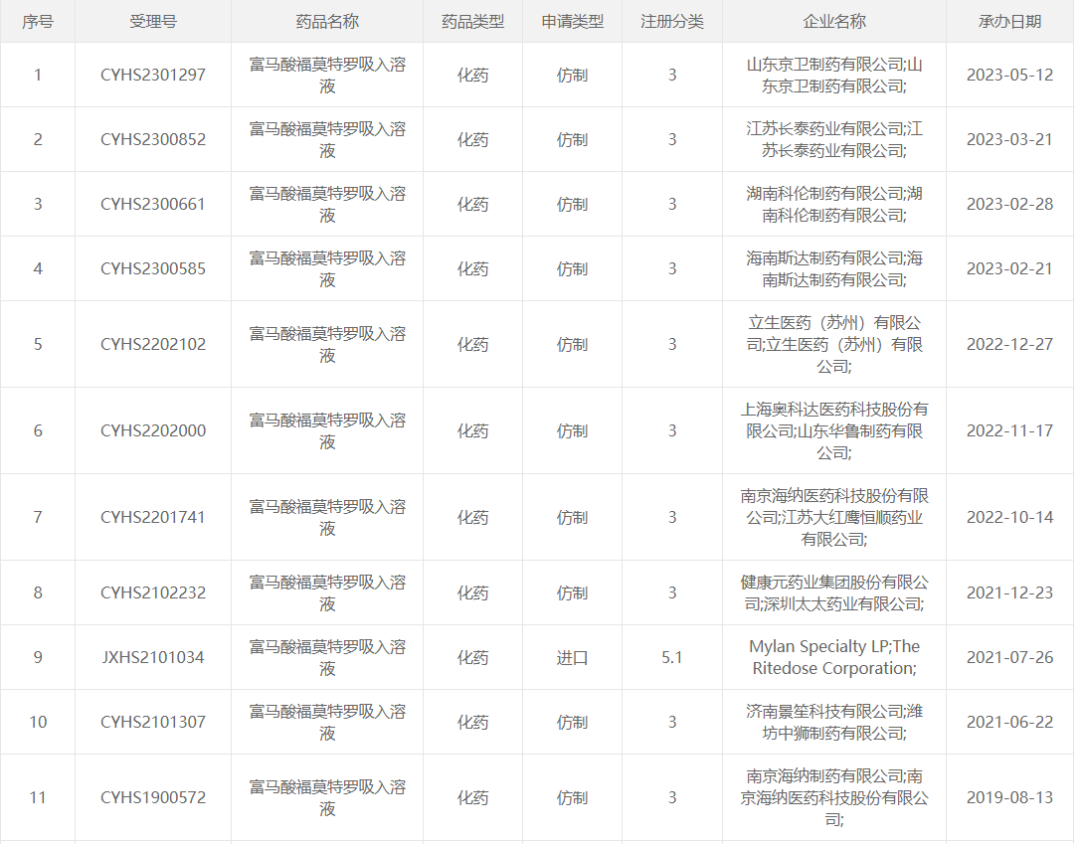This screenshot has height=844, width=1080.
Task: Click the 申请类型 column header
Action: [x=572, y=22]
